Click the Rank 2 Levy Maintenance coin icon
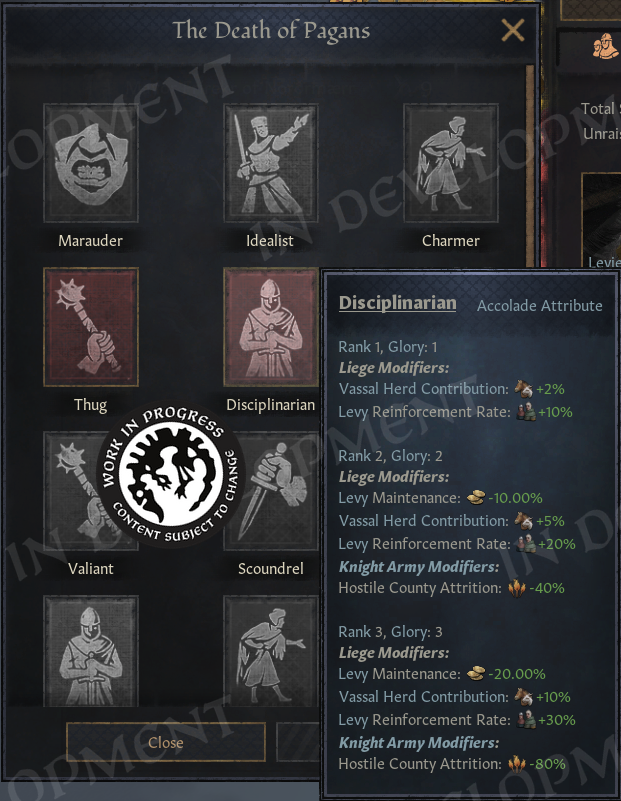621x801 pixels. 476,498
